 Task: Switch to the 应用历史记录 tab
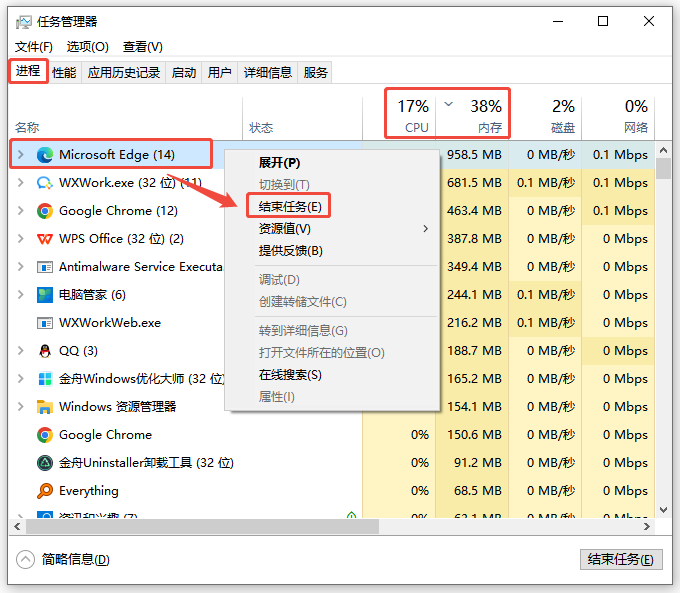point(124,72)
